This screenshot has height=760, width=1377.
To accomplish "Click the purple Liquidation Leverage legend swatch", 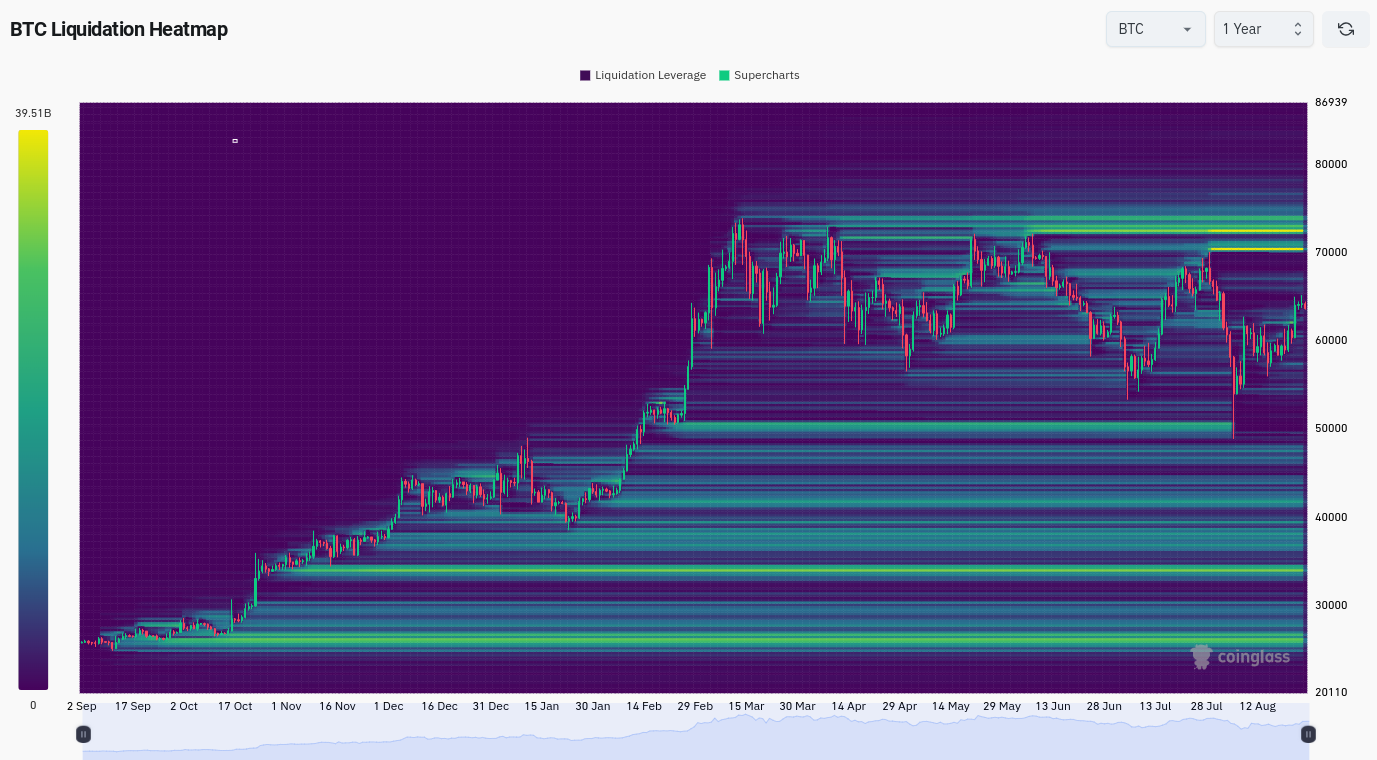I will point(585,75).
